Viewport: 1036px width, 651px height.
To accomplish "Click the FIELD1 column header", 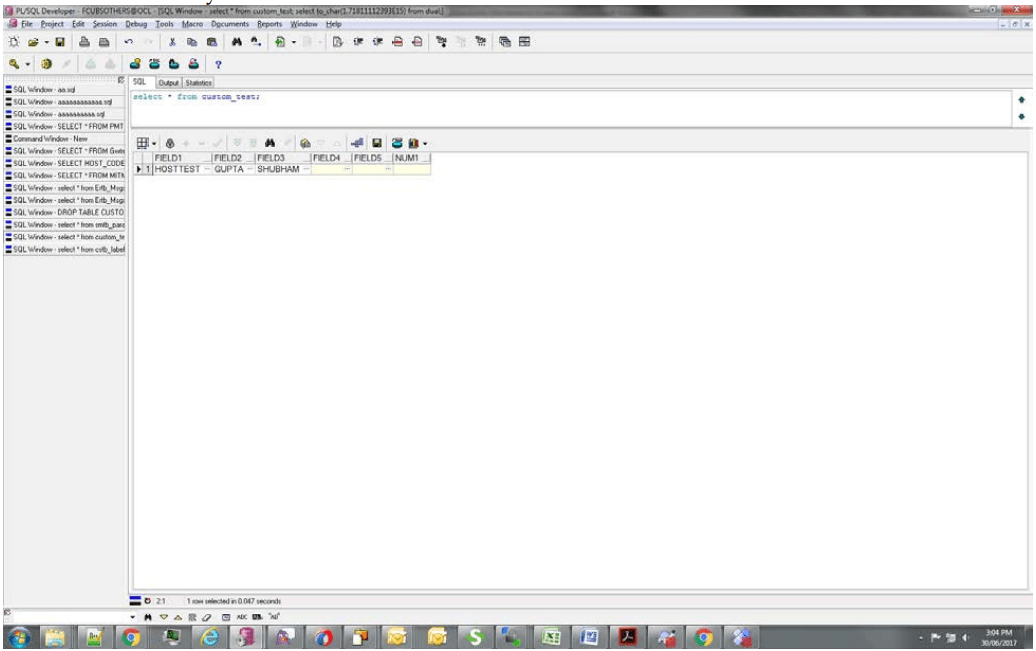I will click(x=182, y=158).
